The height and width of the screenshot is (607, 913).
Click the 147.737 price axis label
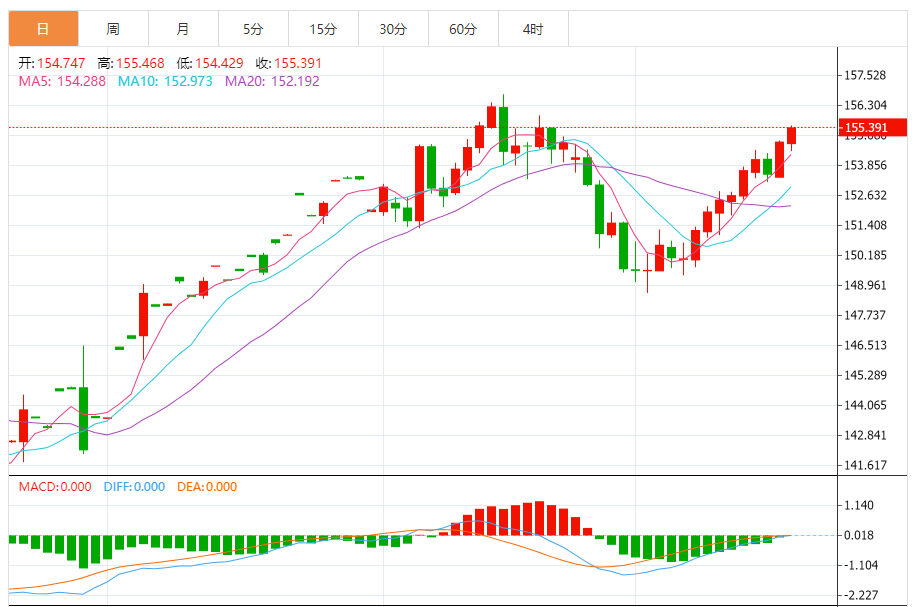click(x=865, y=315)
